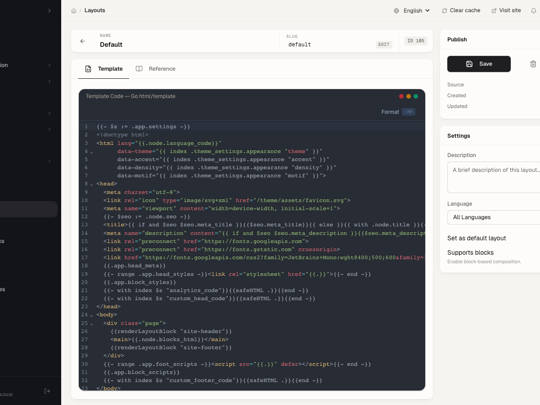540x405 pixels.
Task: Click the Reference tab book icon
Action: coord(139,69)
